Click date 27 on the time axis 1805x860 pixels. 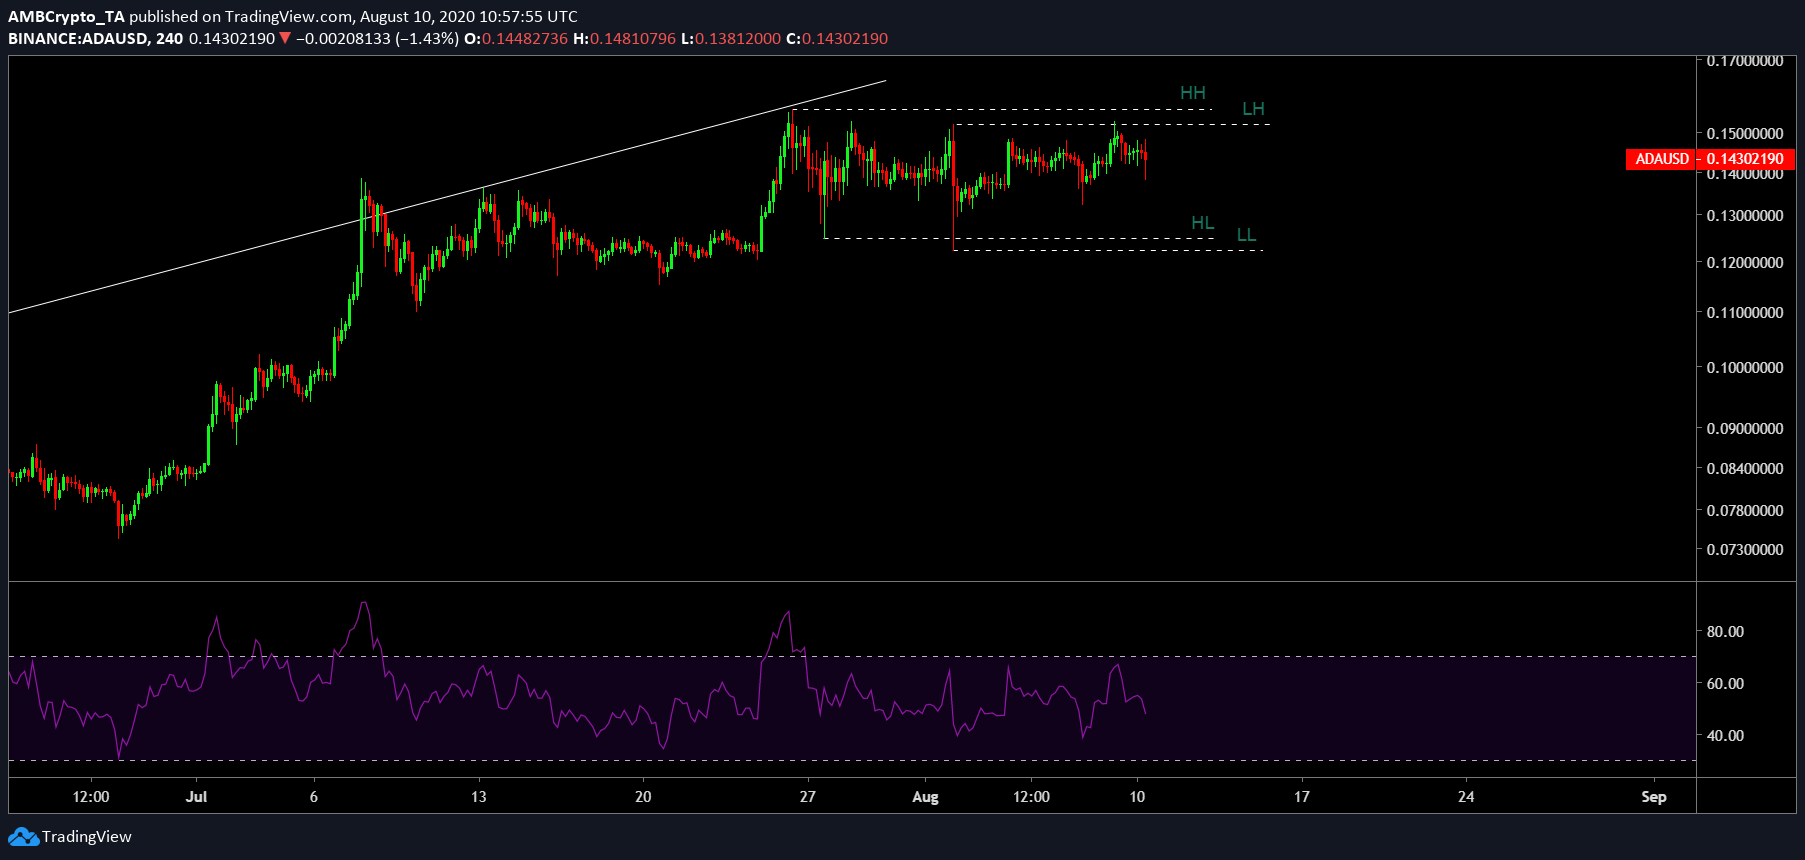(807, 797)
